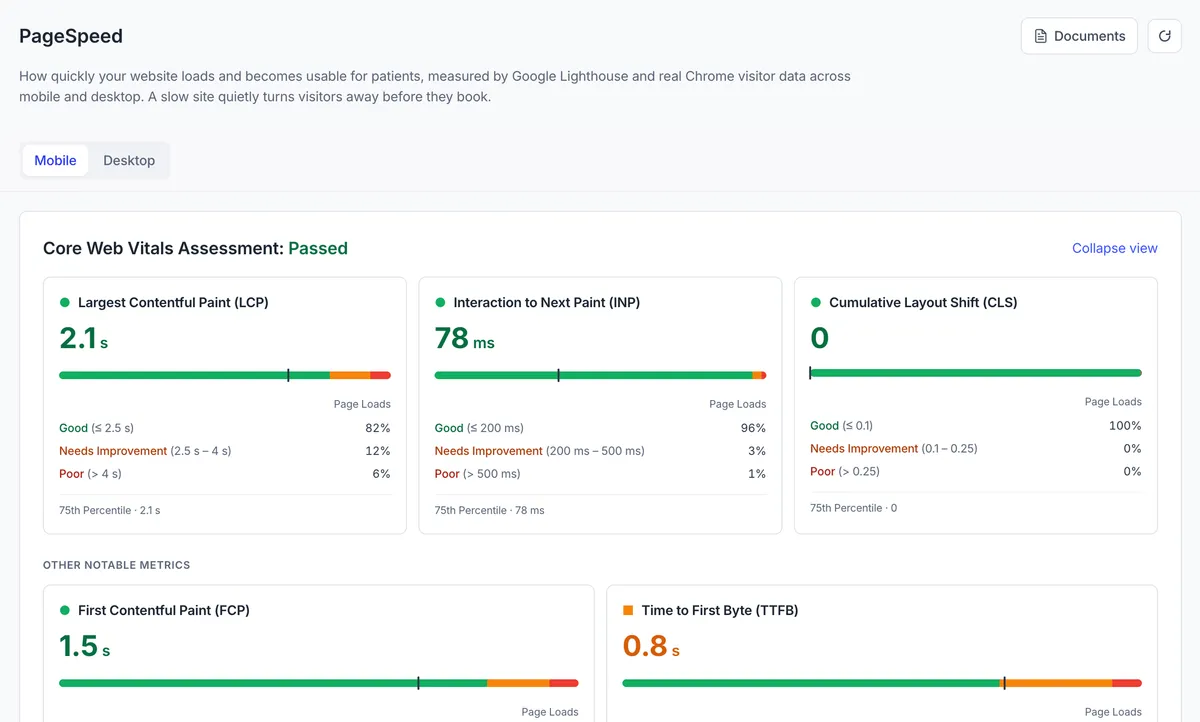The height and width of the screenshot is (722, 1200).
Task: Click the 3% page loads value
Action: 756,451
